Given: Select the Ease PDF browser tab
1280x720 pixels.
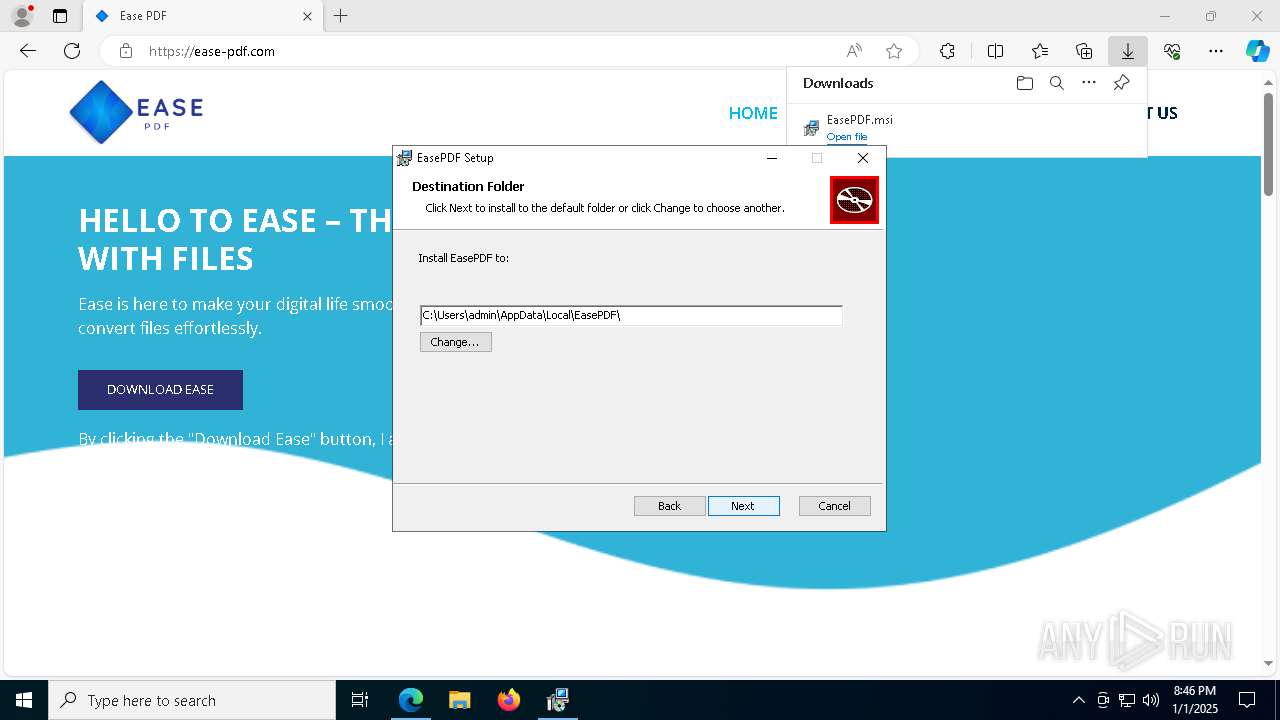Looking at the screenshot, I should [202, 16].
